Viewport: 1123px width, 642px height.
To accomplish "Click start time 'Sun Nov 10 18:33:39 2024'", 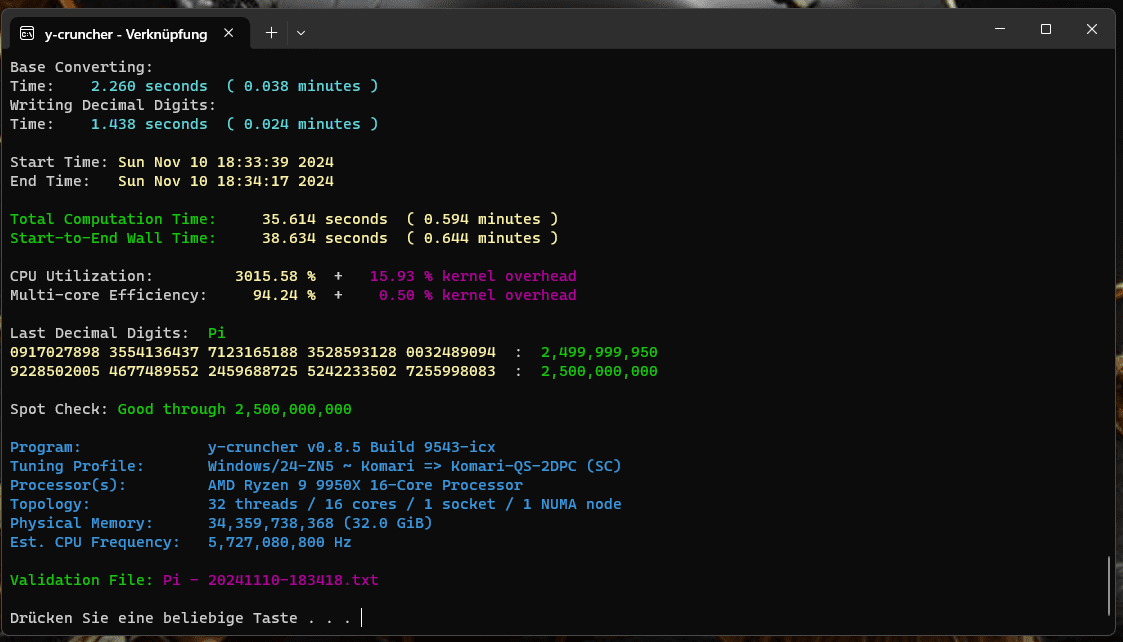I will tap(226, 162).
